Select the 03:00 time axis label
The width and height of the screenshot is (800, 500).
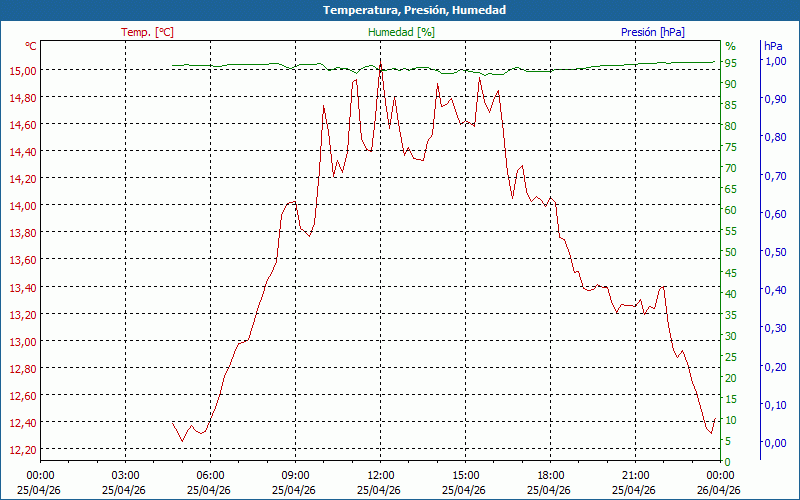125,475
